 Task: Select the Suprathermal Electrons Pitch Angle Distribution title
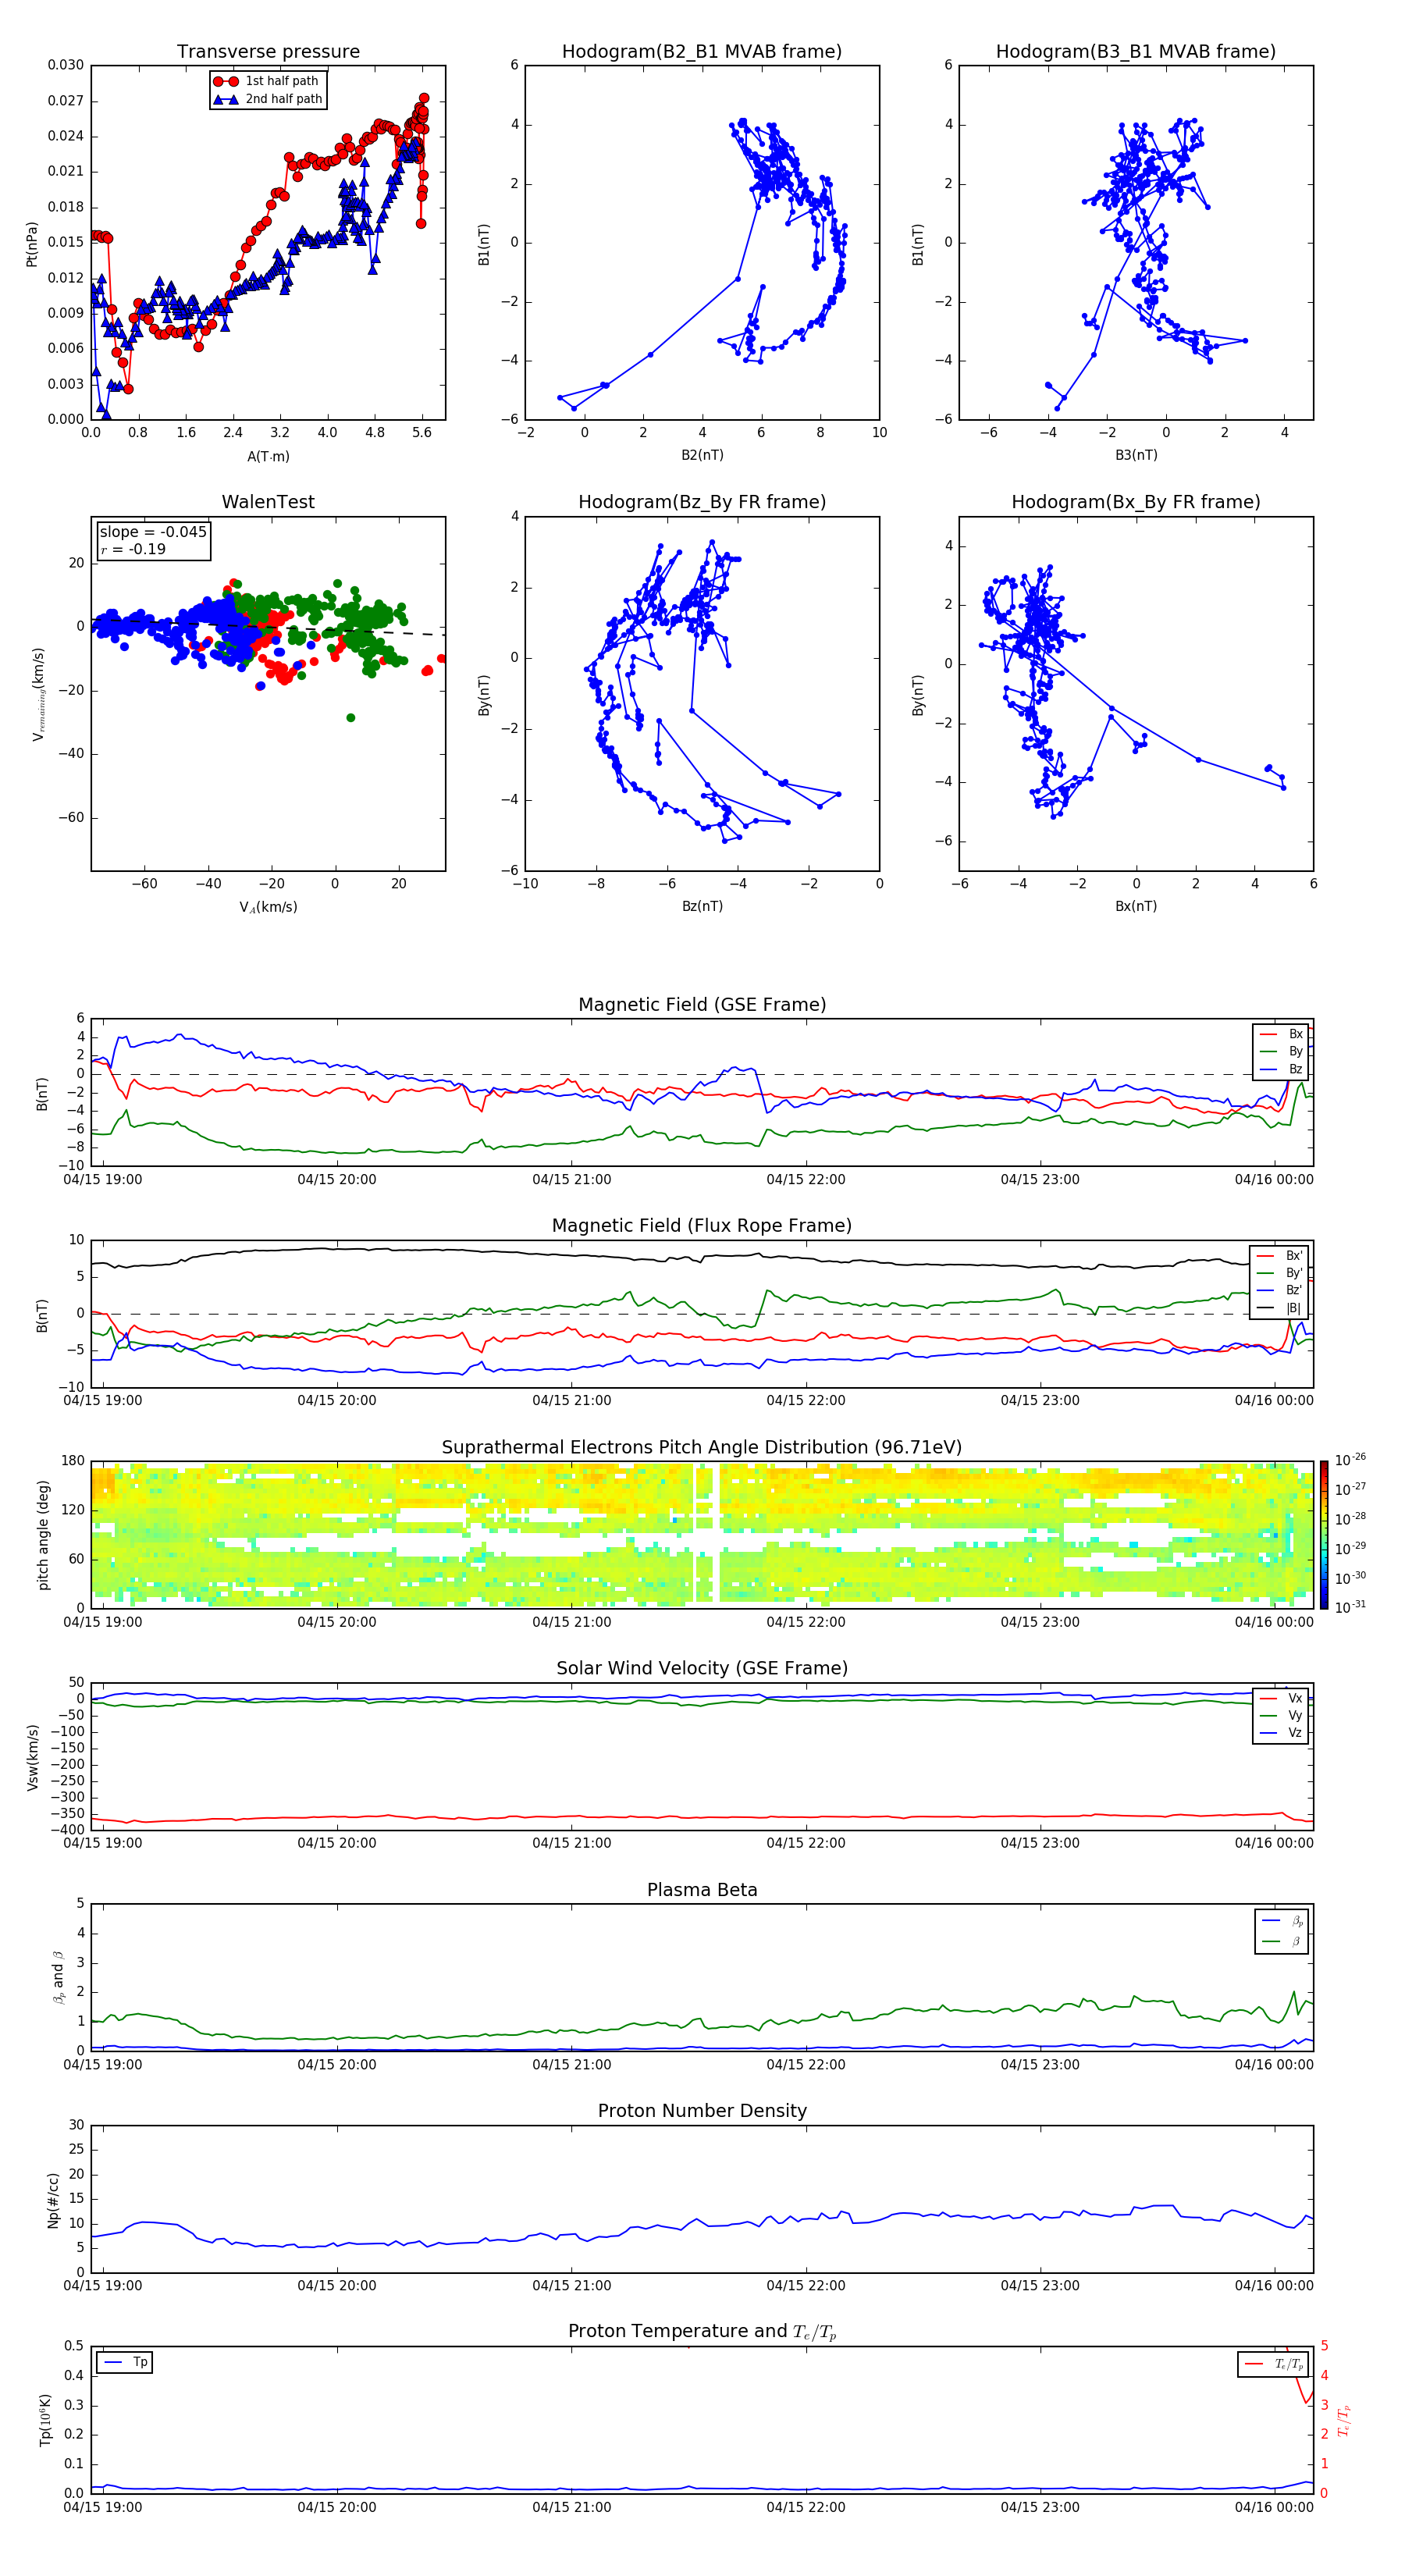(x=702, y=1447)
